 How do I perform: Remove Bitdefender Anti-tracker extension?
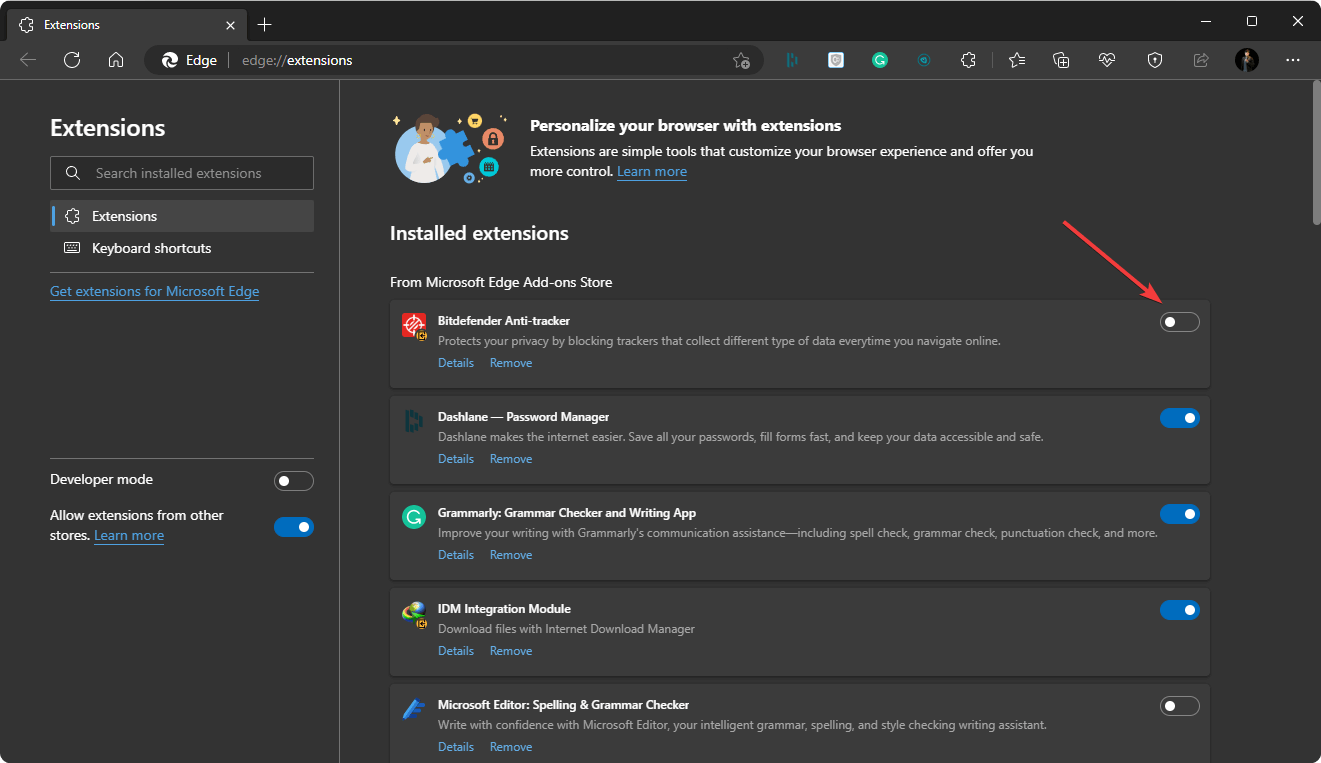click(511, 363)
